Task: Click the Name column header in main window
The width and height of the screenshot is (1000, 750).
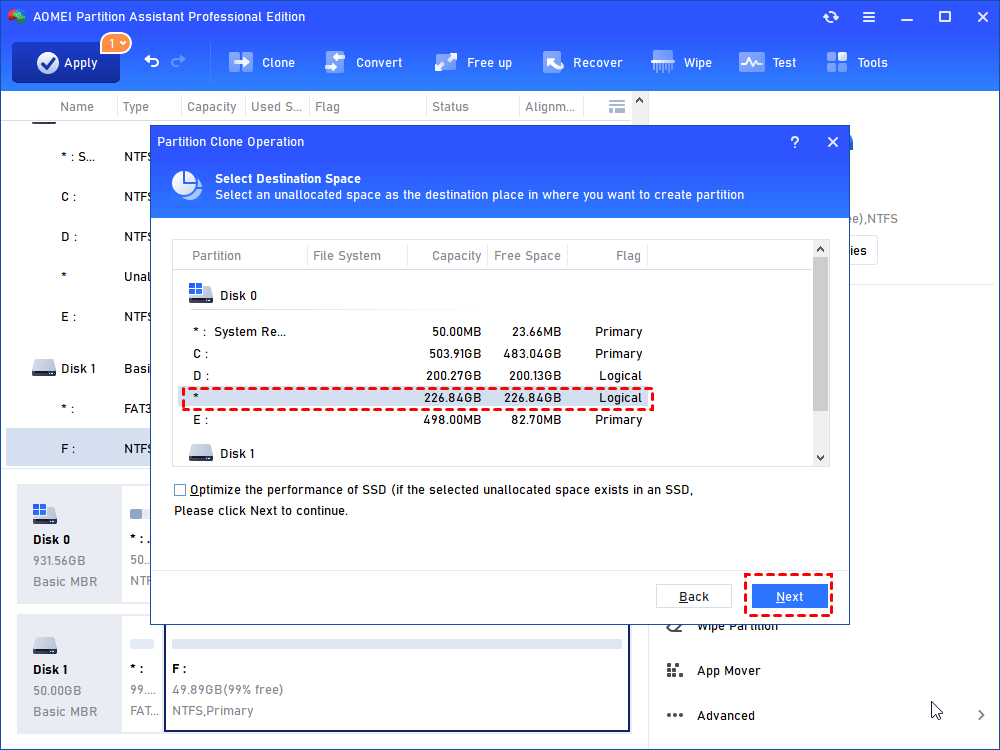Action: pyautogui.click(x=77, y=107)
